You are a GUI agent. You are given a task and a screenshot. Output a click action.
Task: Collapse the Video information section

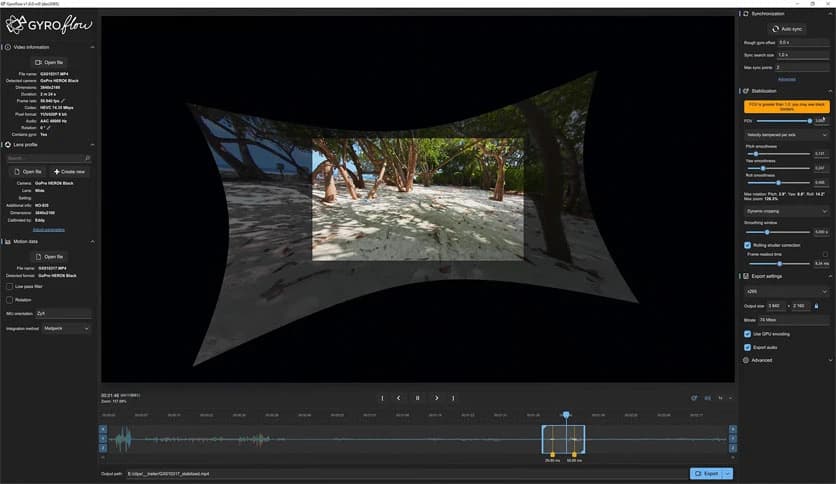[x=92, y=47]
